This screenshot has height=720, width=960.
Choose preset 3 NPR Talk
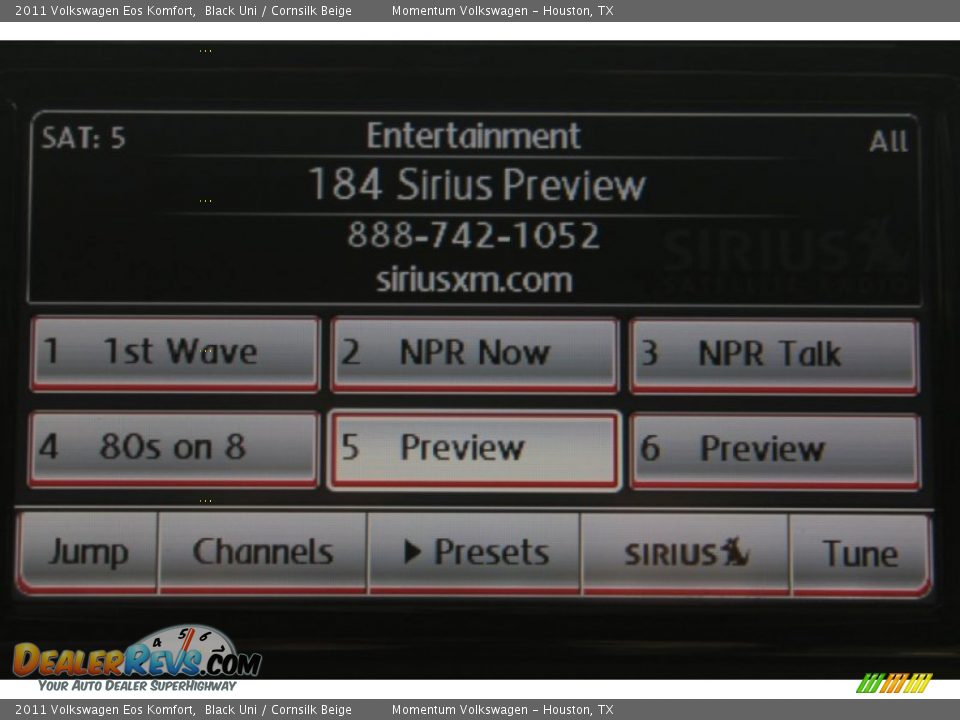(774, 355)
